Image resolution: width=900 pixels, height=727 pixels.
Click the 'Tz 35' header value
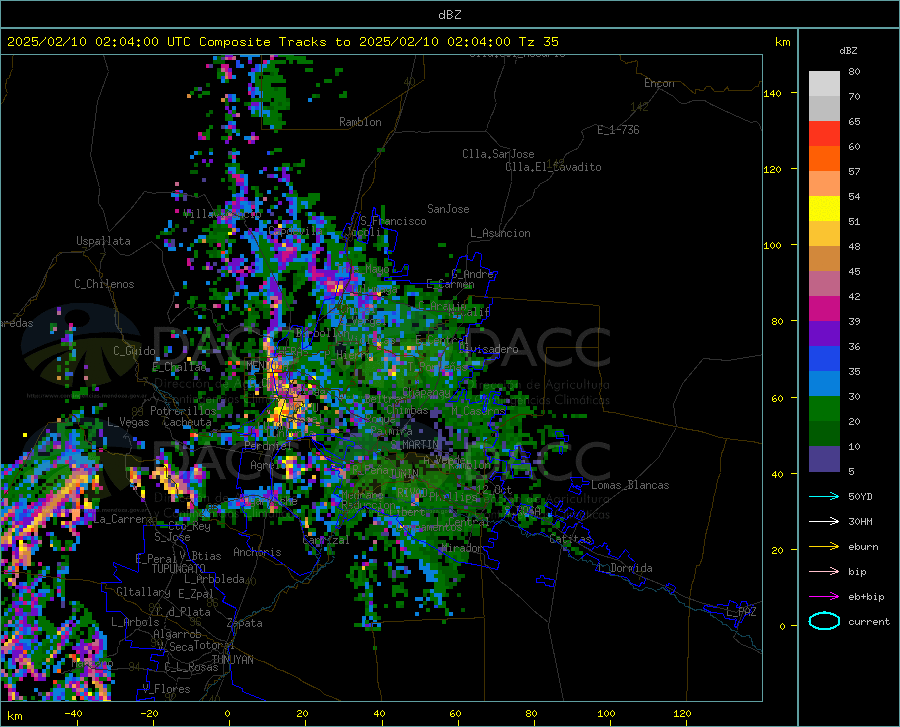coord(539,42)
